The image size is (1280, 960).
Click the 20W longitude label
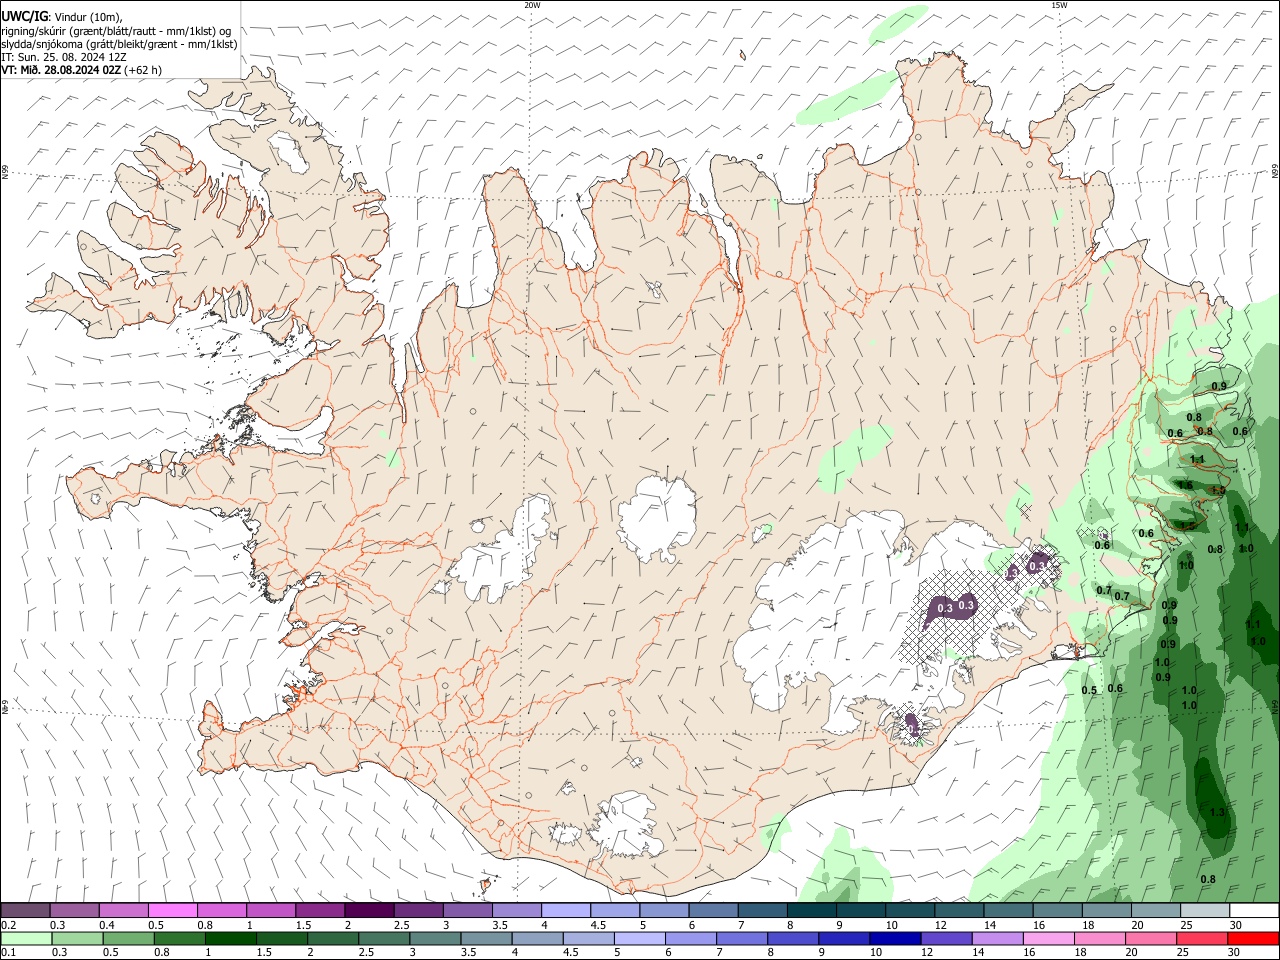click(532, 5)
